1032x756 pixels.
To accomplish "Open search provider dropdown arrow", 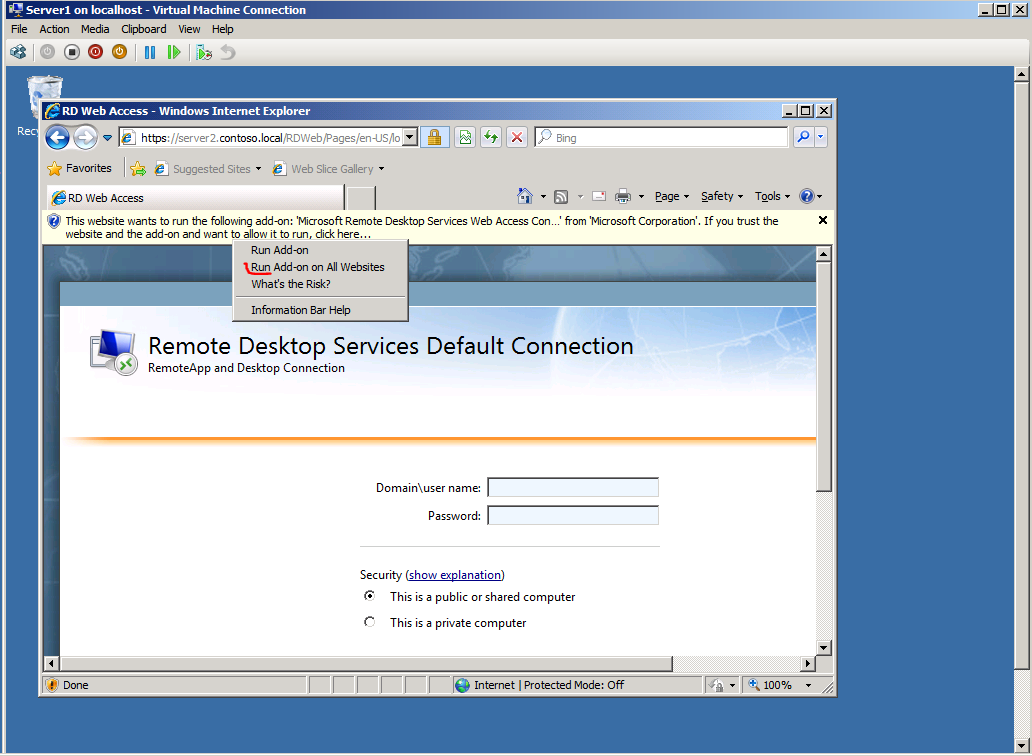I will click(x=821, y=137).
